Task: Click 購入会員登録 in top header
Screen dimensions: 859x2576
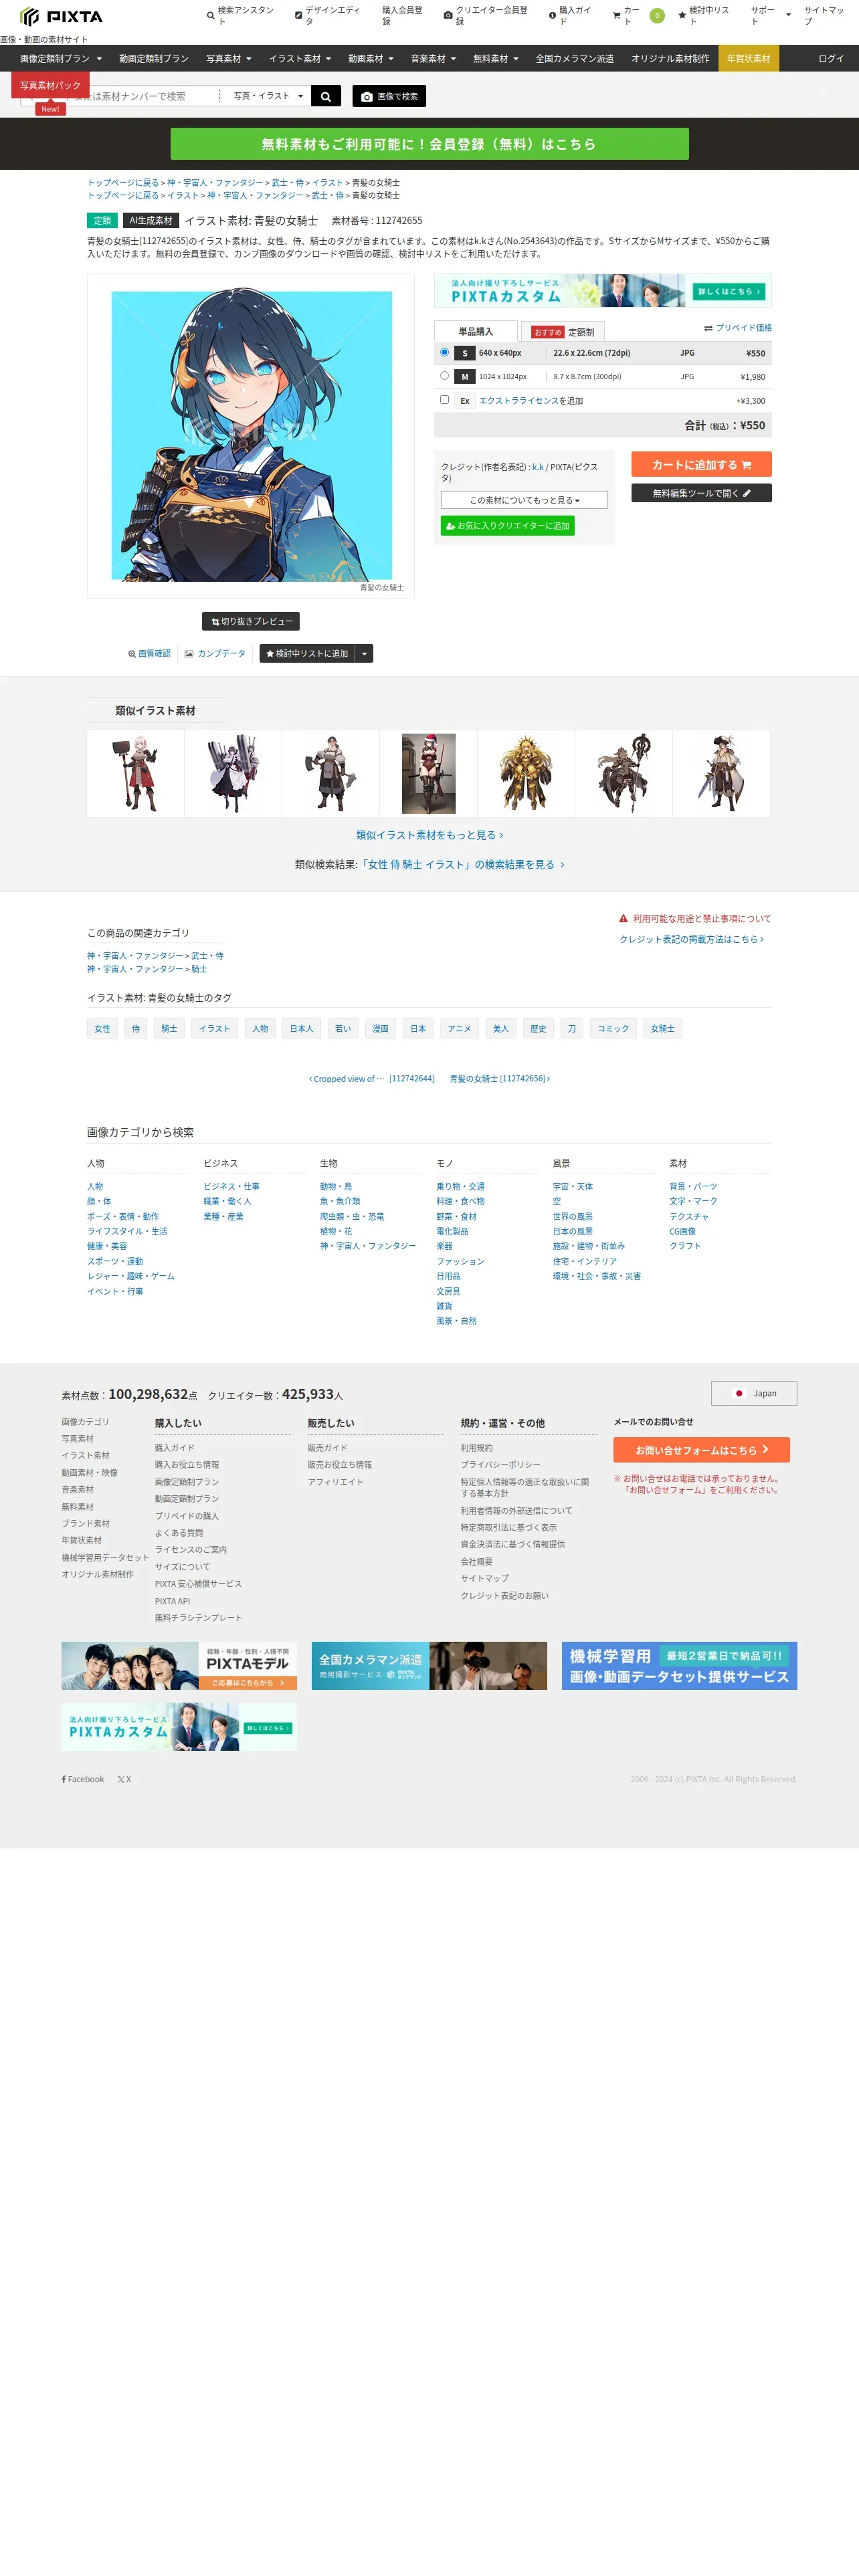Action: tap(402, 15)
